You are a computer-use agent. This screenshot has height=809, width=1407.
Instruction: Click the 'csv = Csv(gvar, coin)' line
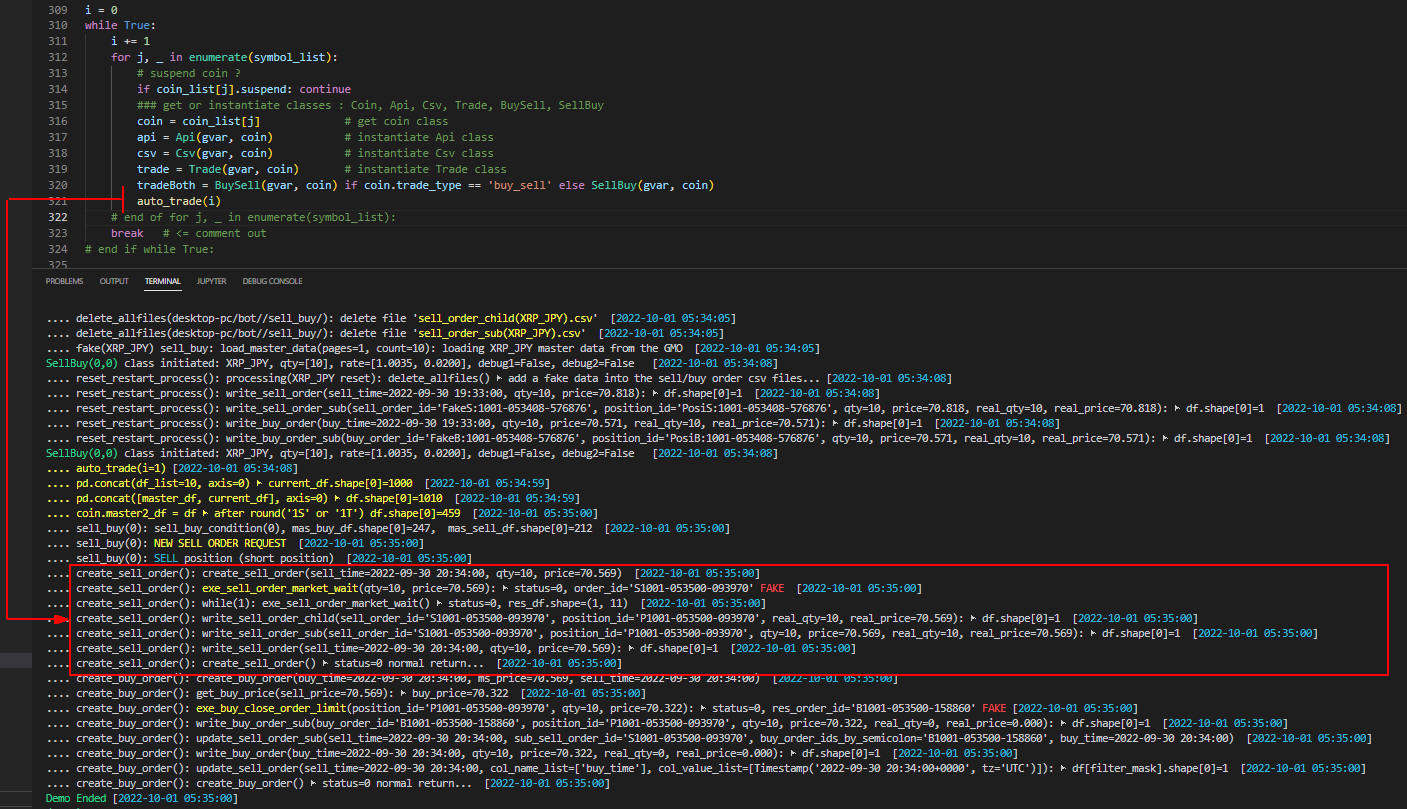[x=204, y=153]
